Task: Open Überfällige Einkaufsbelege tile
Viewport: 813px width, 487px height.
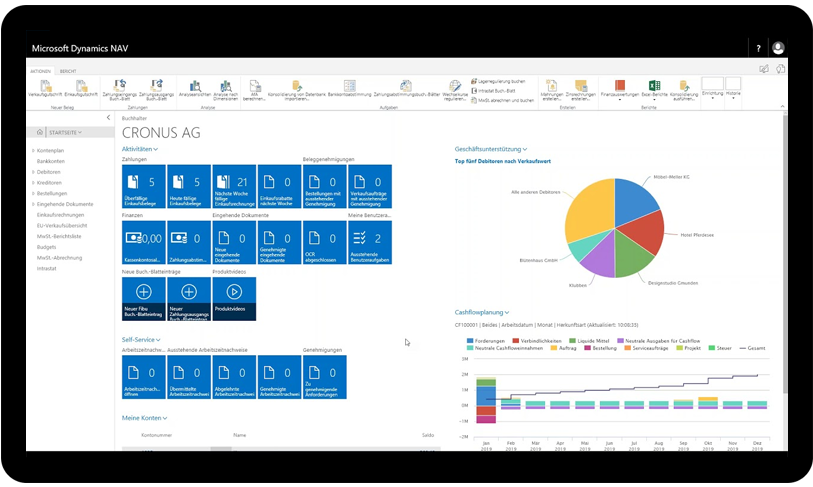Action: (x=144, y=186)
